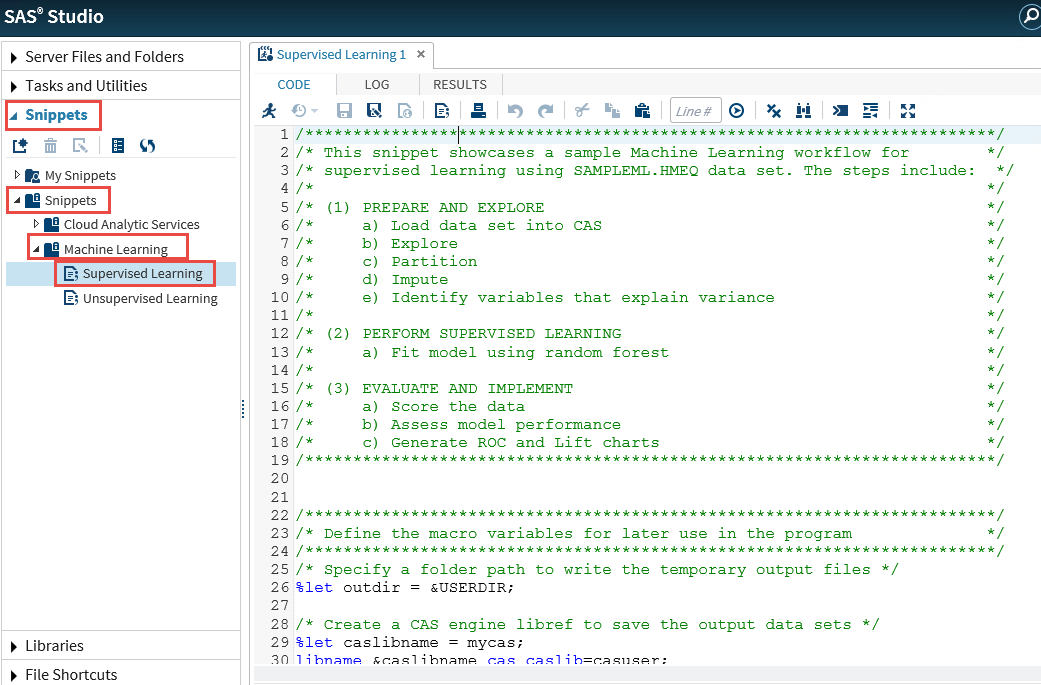The image size is (1041, 685).
Task: Close the Supervised Learning 1 tab
Action: [x=421, y=54]
